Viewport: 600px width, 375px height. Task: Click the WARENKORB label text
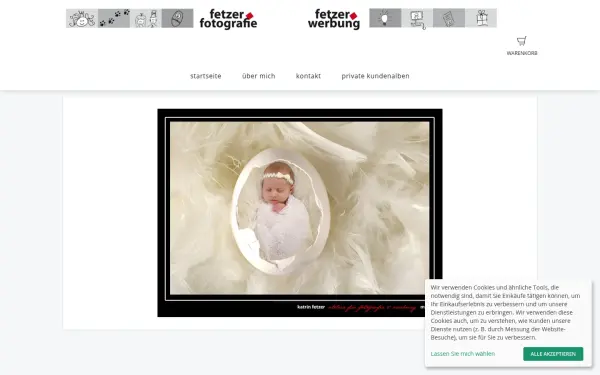coord(522,53)
